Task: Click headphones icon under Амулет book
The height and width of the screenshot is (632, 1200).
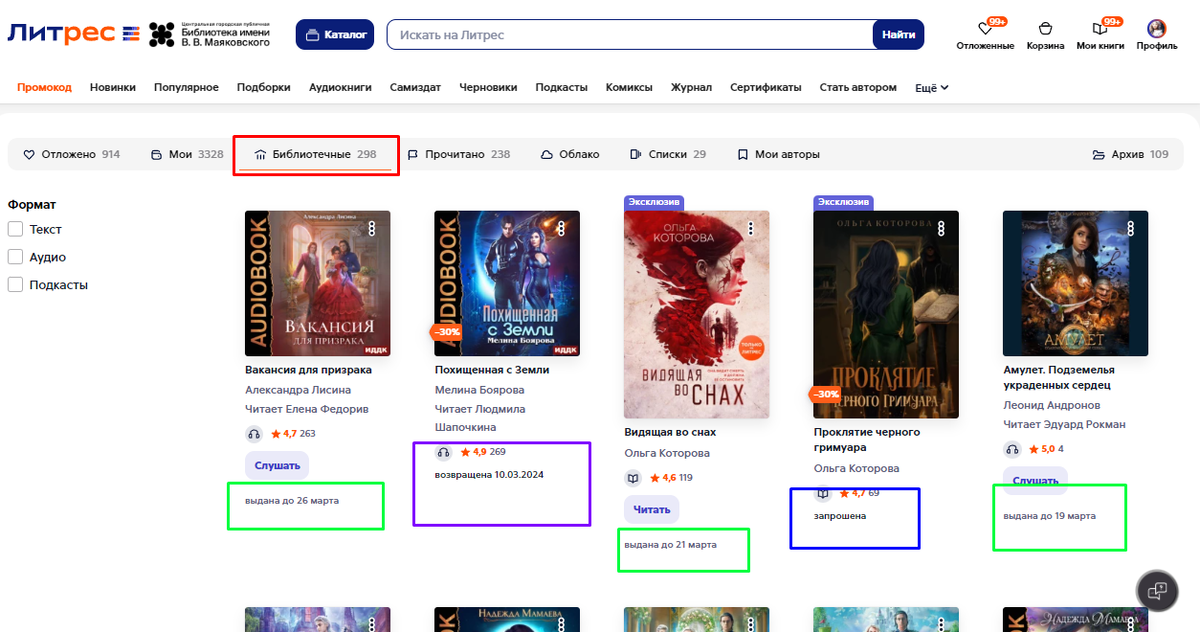Action: tap(1012, 450)
